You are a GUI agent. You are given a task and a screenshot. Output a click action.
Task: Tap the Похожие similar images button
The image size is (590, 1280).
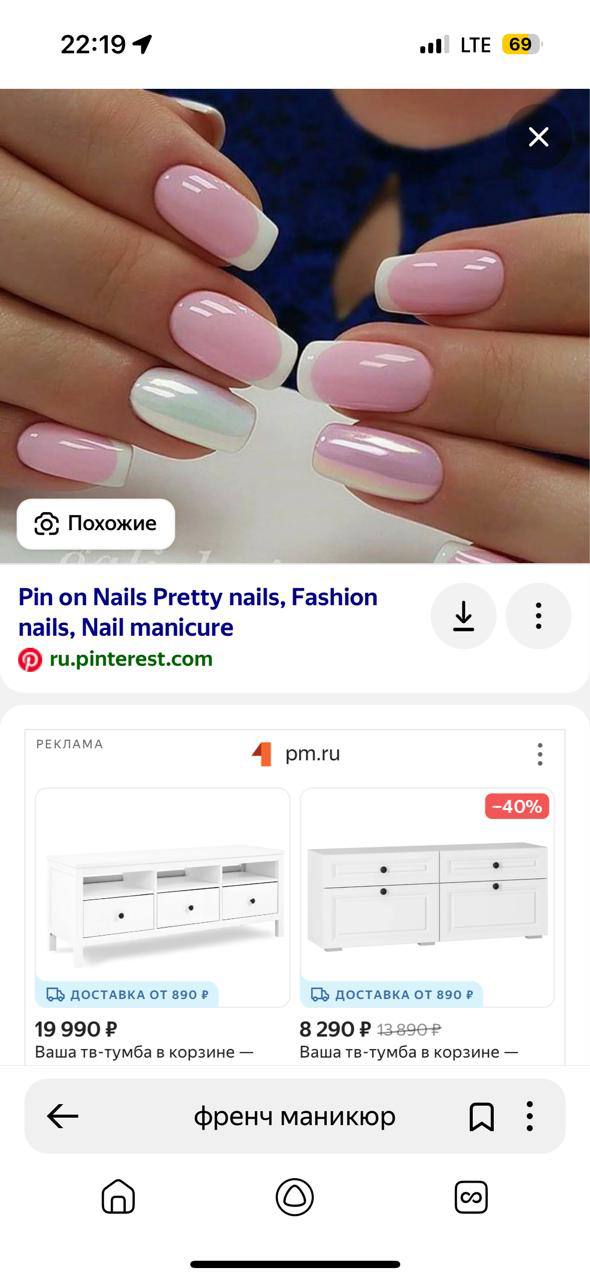point(96,523)
